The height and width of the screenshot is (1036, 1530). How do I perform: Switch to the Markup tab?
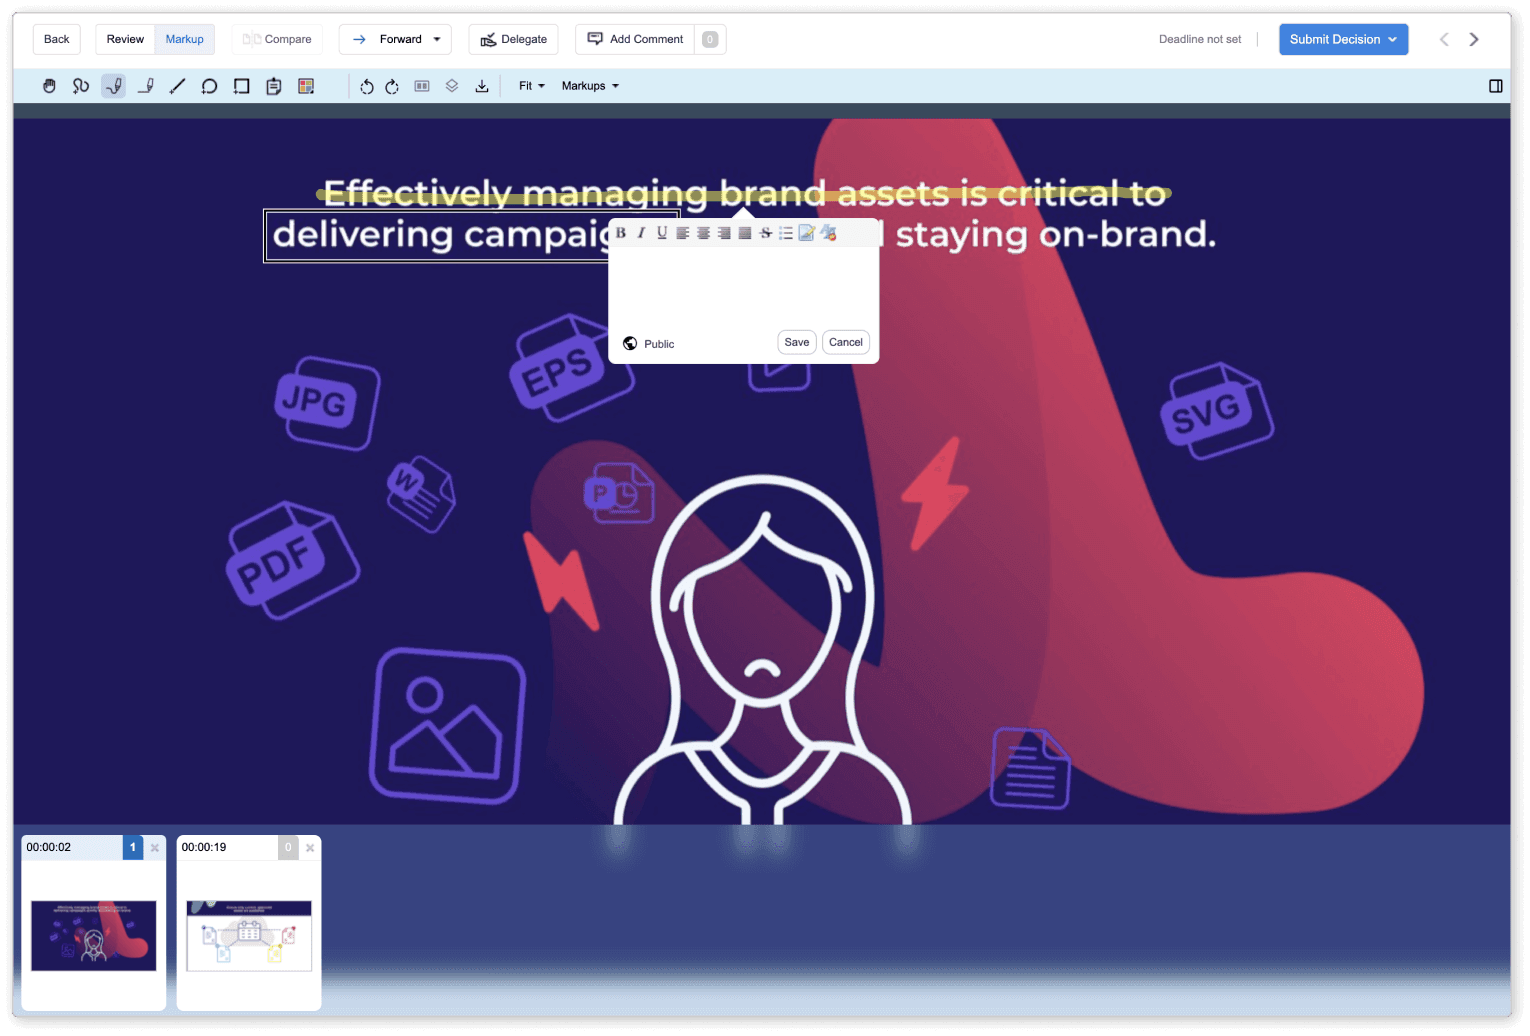(184, 39)
